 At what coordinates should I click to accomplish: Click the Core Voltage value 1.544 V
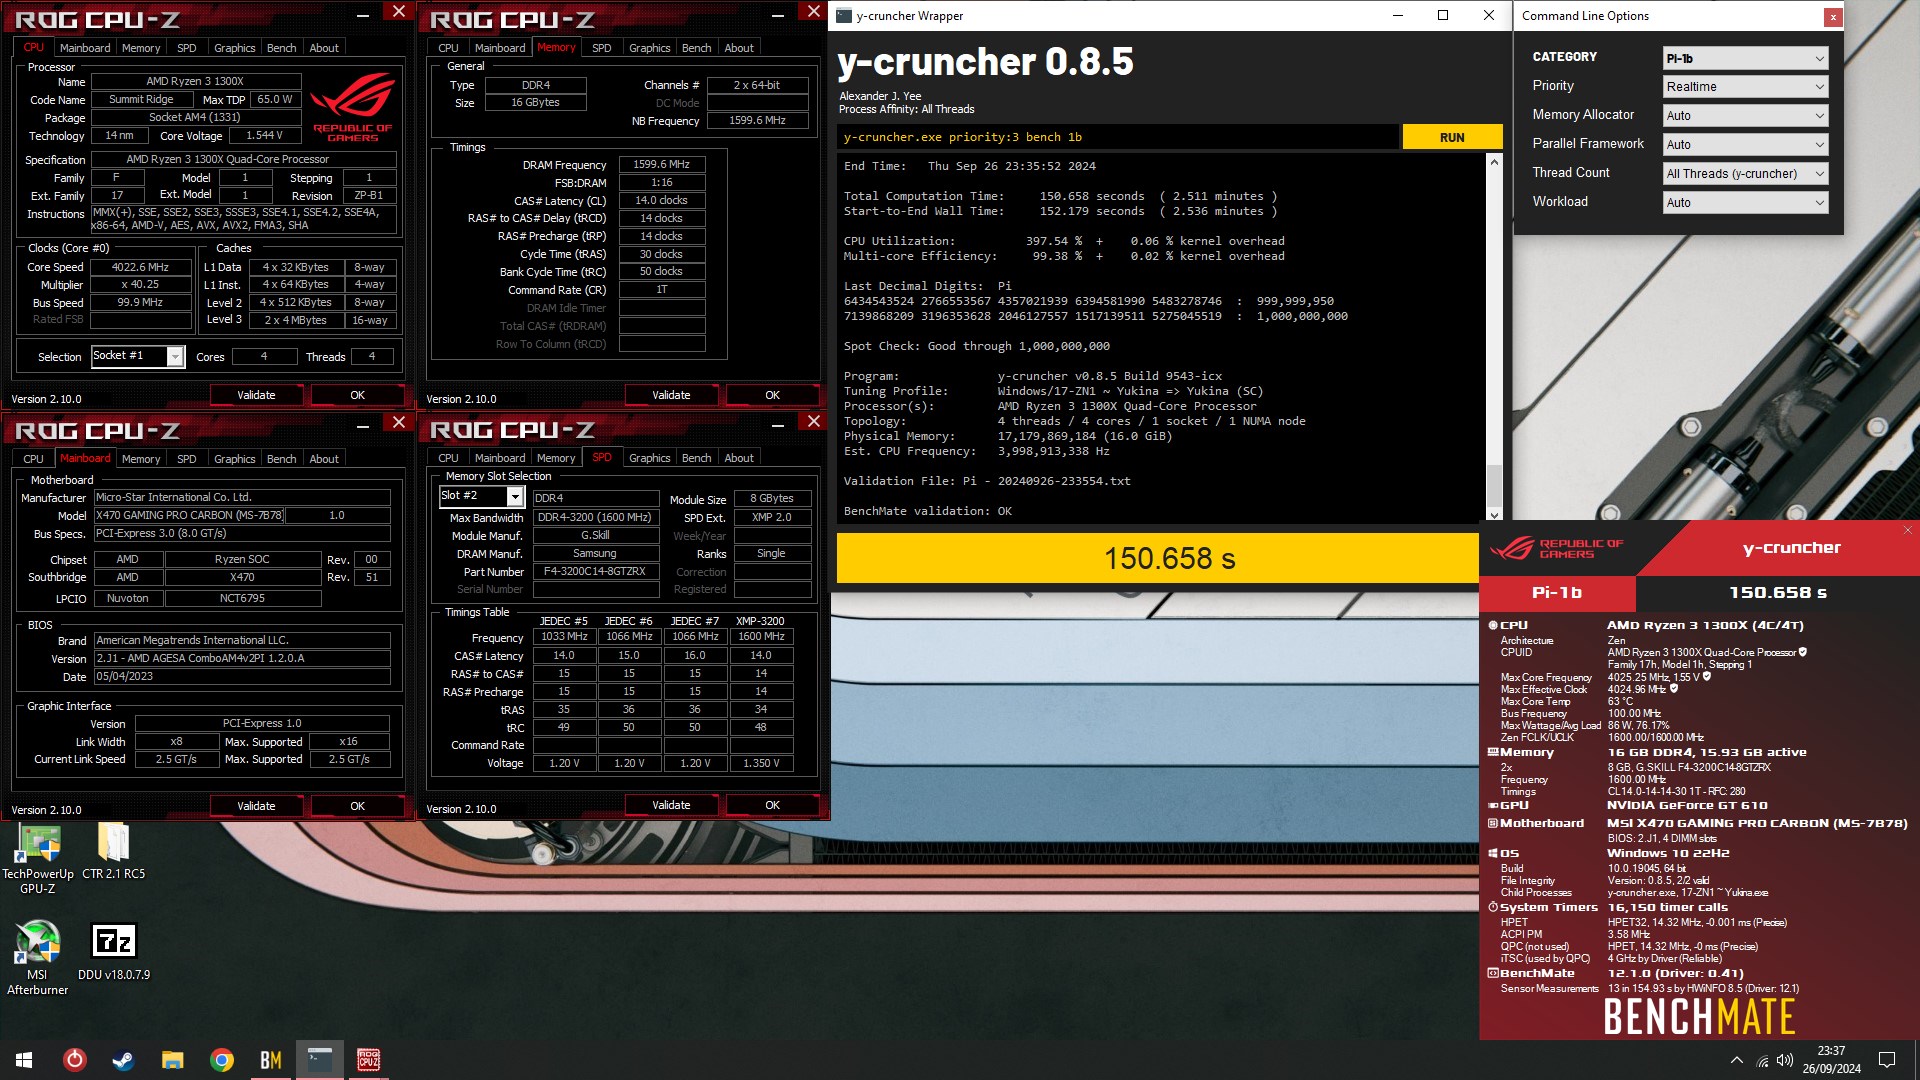[264, 136]
